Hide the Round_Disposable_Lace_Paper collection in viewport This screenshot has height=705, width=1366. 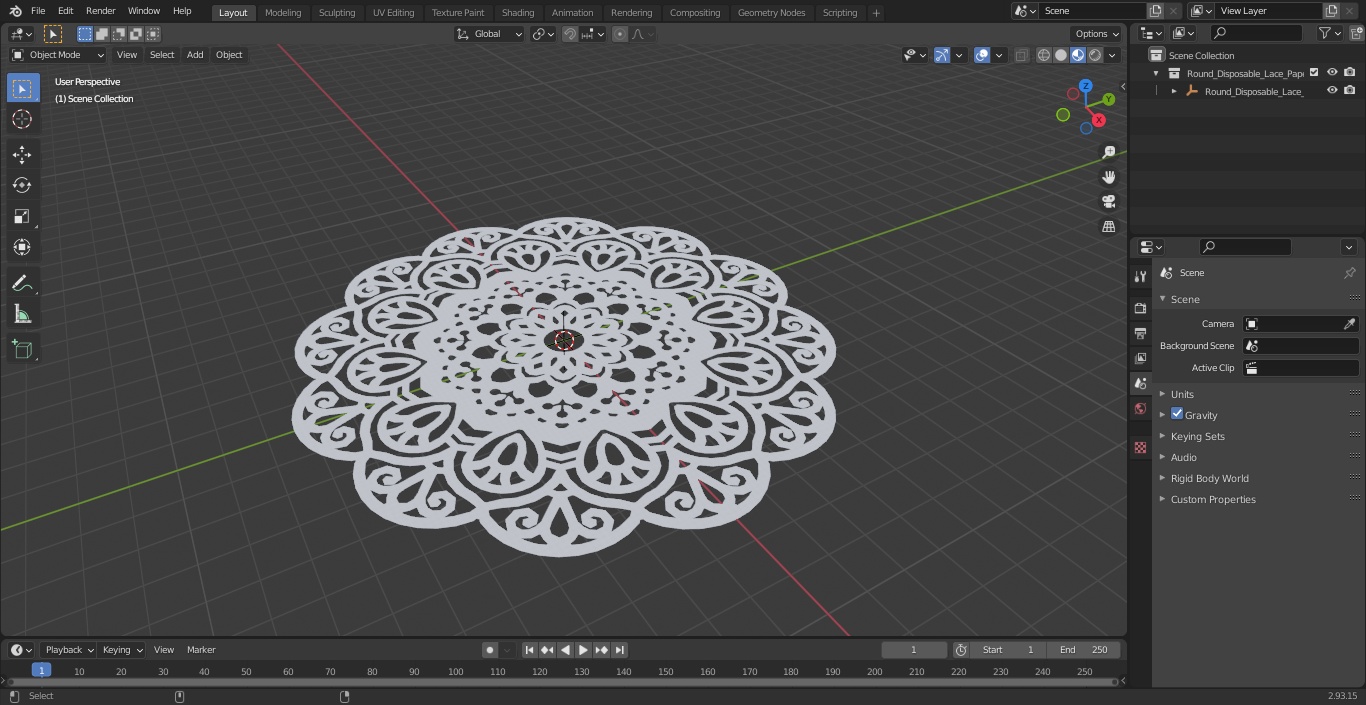pyautogui.click(x=1332, y=72)
